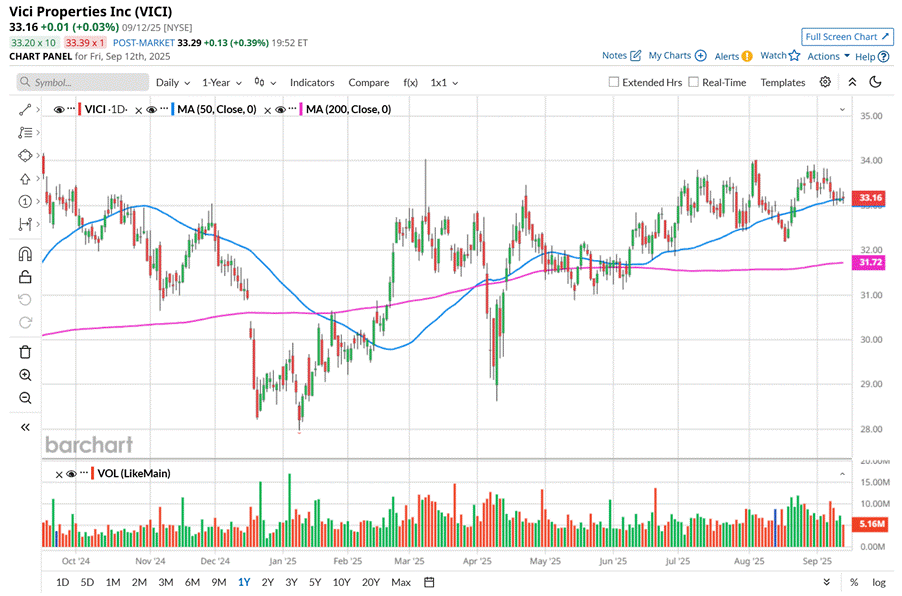Collapse the chart toolbar with double chevron
Screen dimensions: 902x596
[853, 82]
